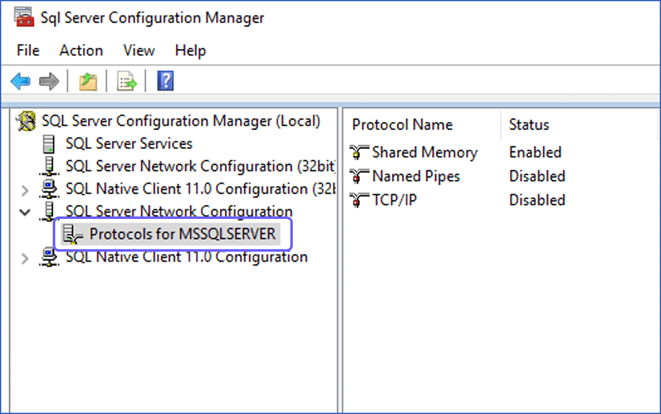Collapse the SQL Server Network Configuration node

click(25, 212)
